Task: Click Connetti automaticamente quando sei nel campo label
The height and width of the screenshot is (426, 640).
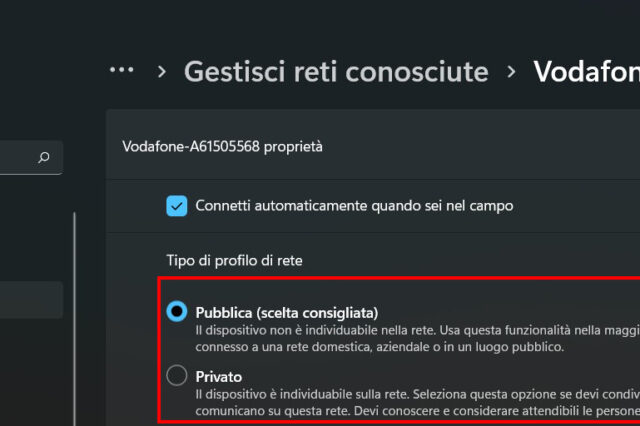Action: coord(354,206)
